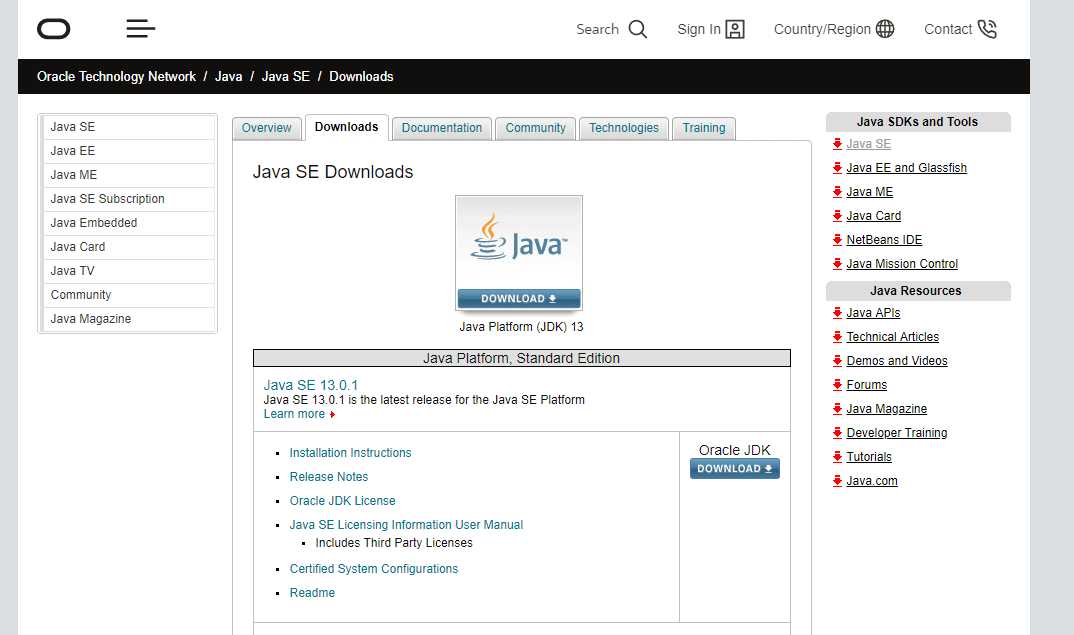Click the Java breadcrumb link
The height and width of the screenshot is (635, 1074).
229,77
